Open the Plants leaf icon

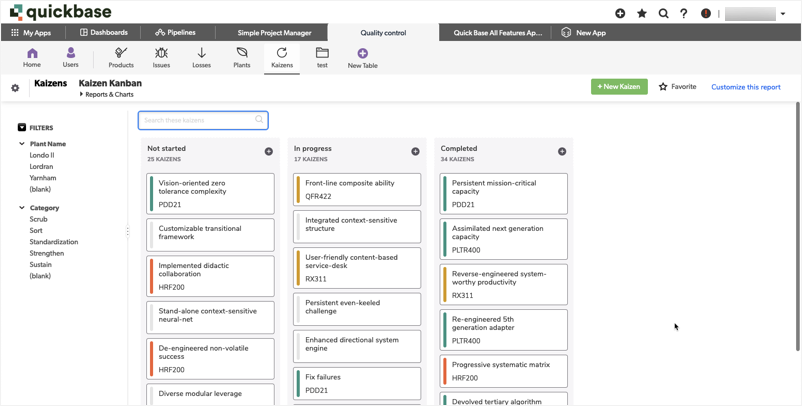click(242, 58)
